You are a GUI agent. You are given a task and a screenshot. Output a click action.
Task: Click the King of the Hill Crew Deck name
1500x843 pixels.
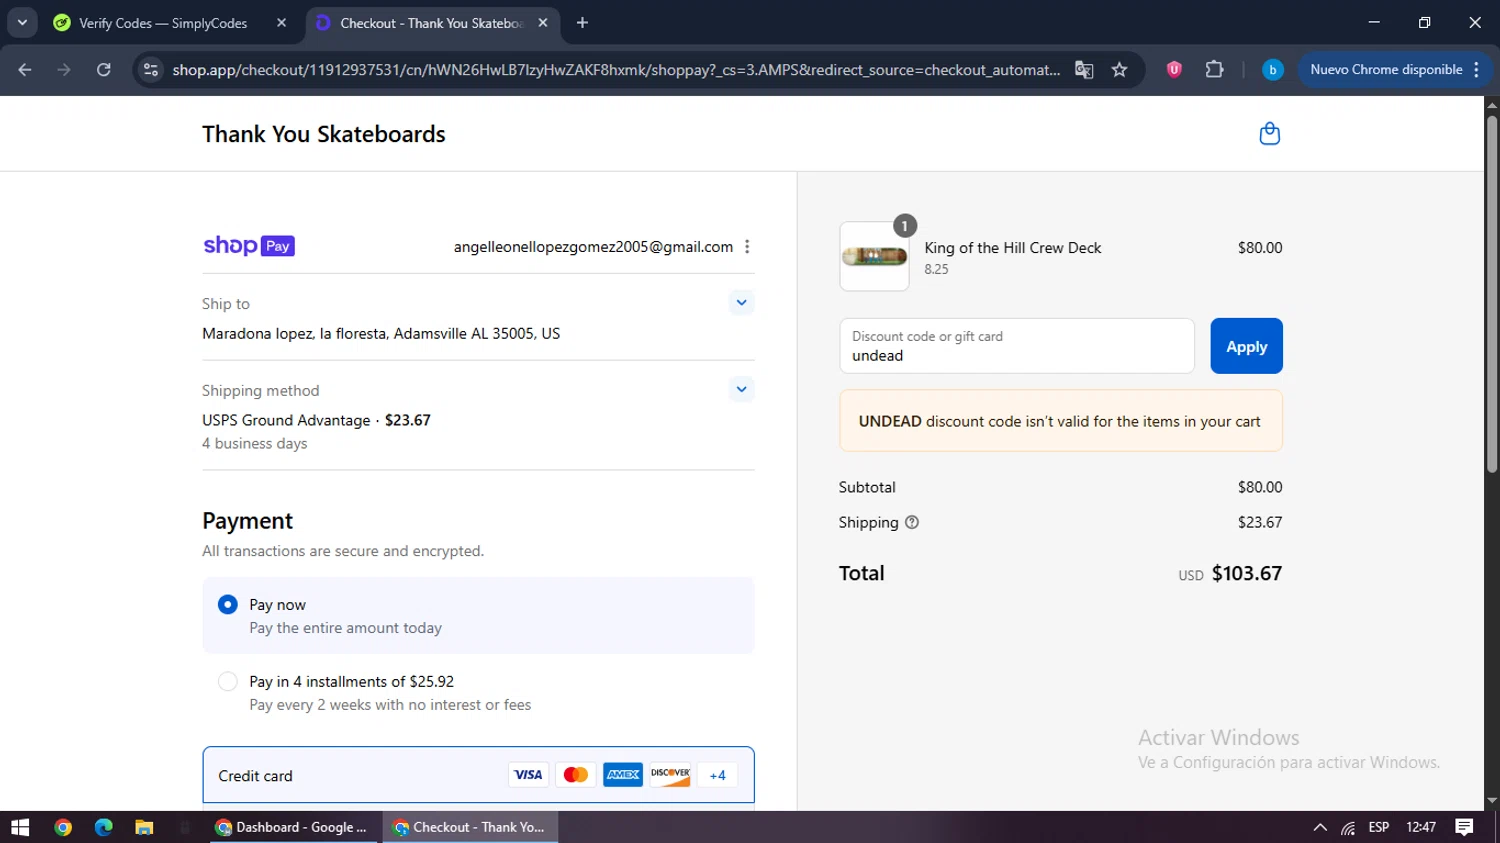(1013, 248)
